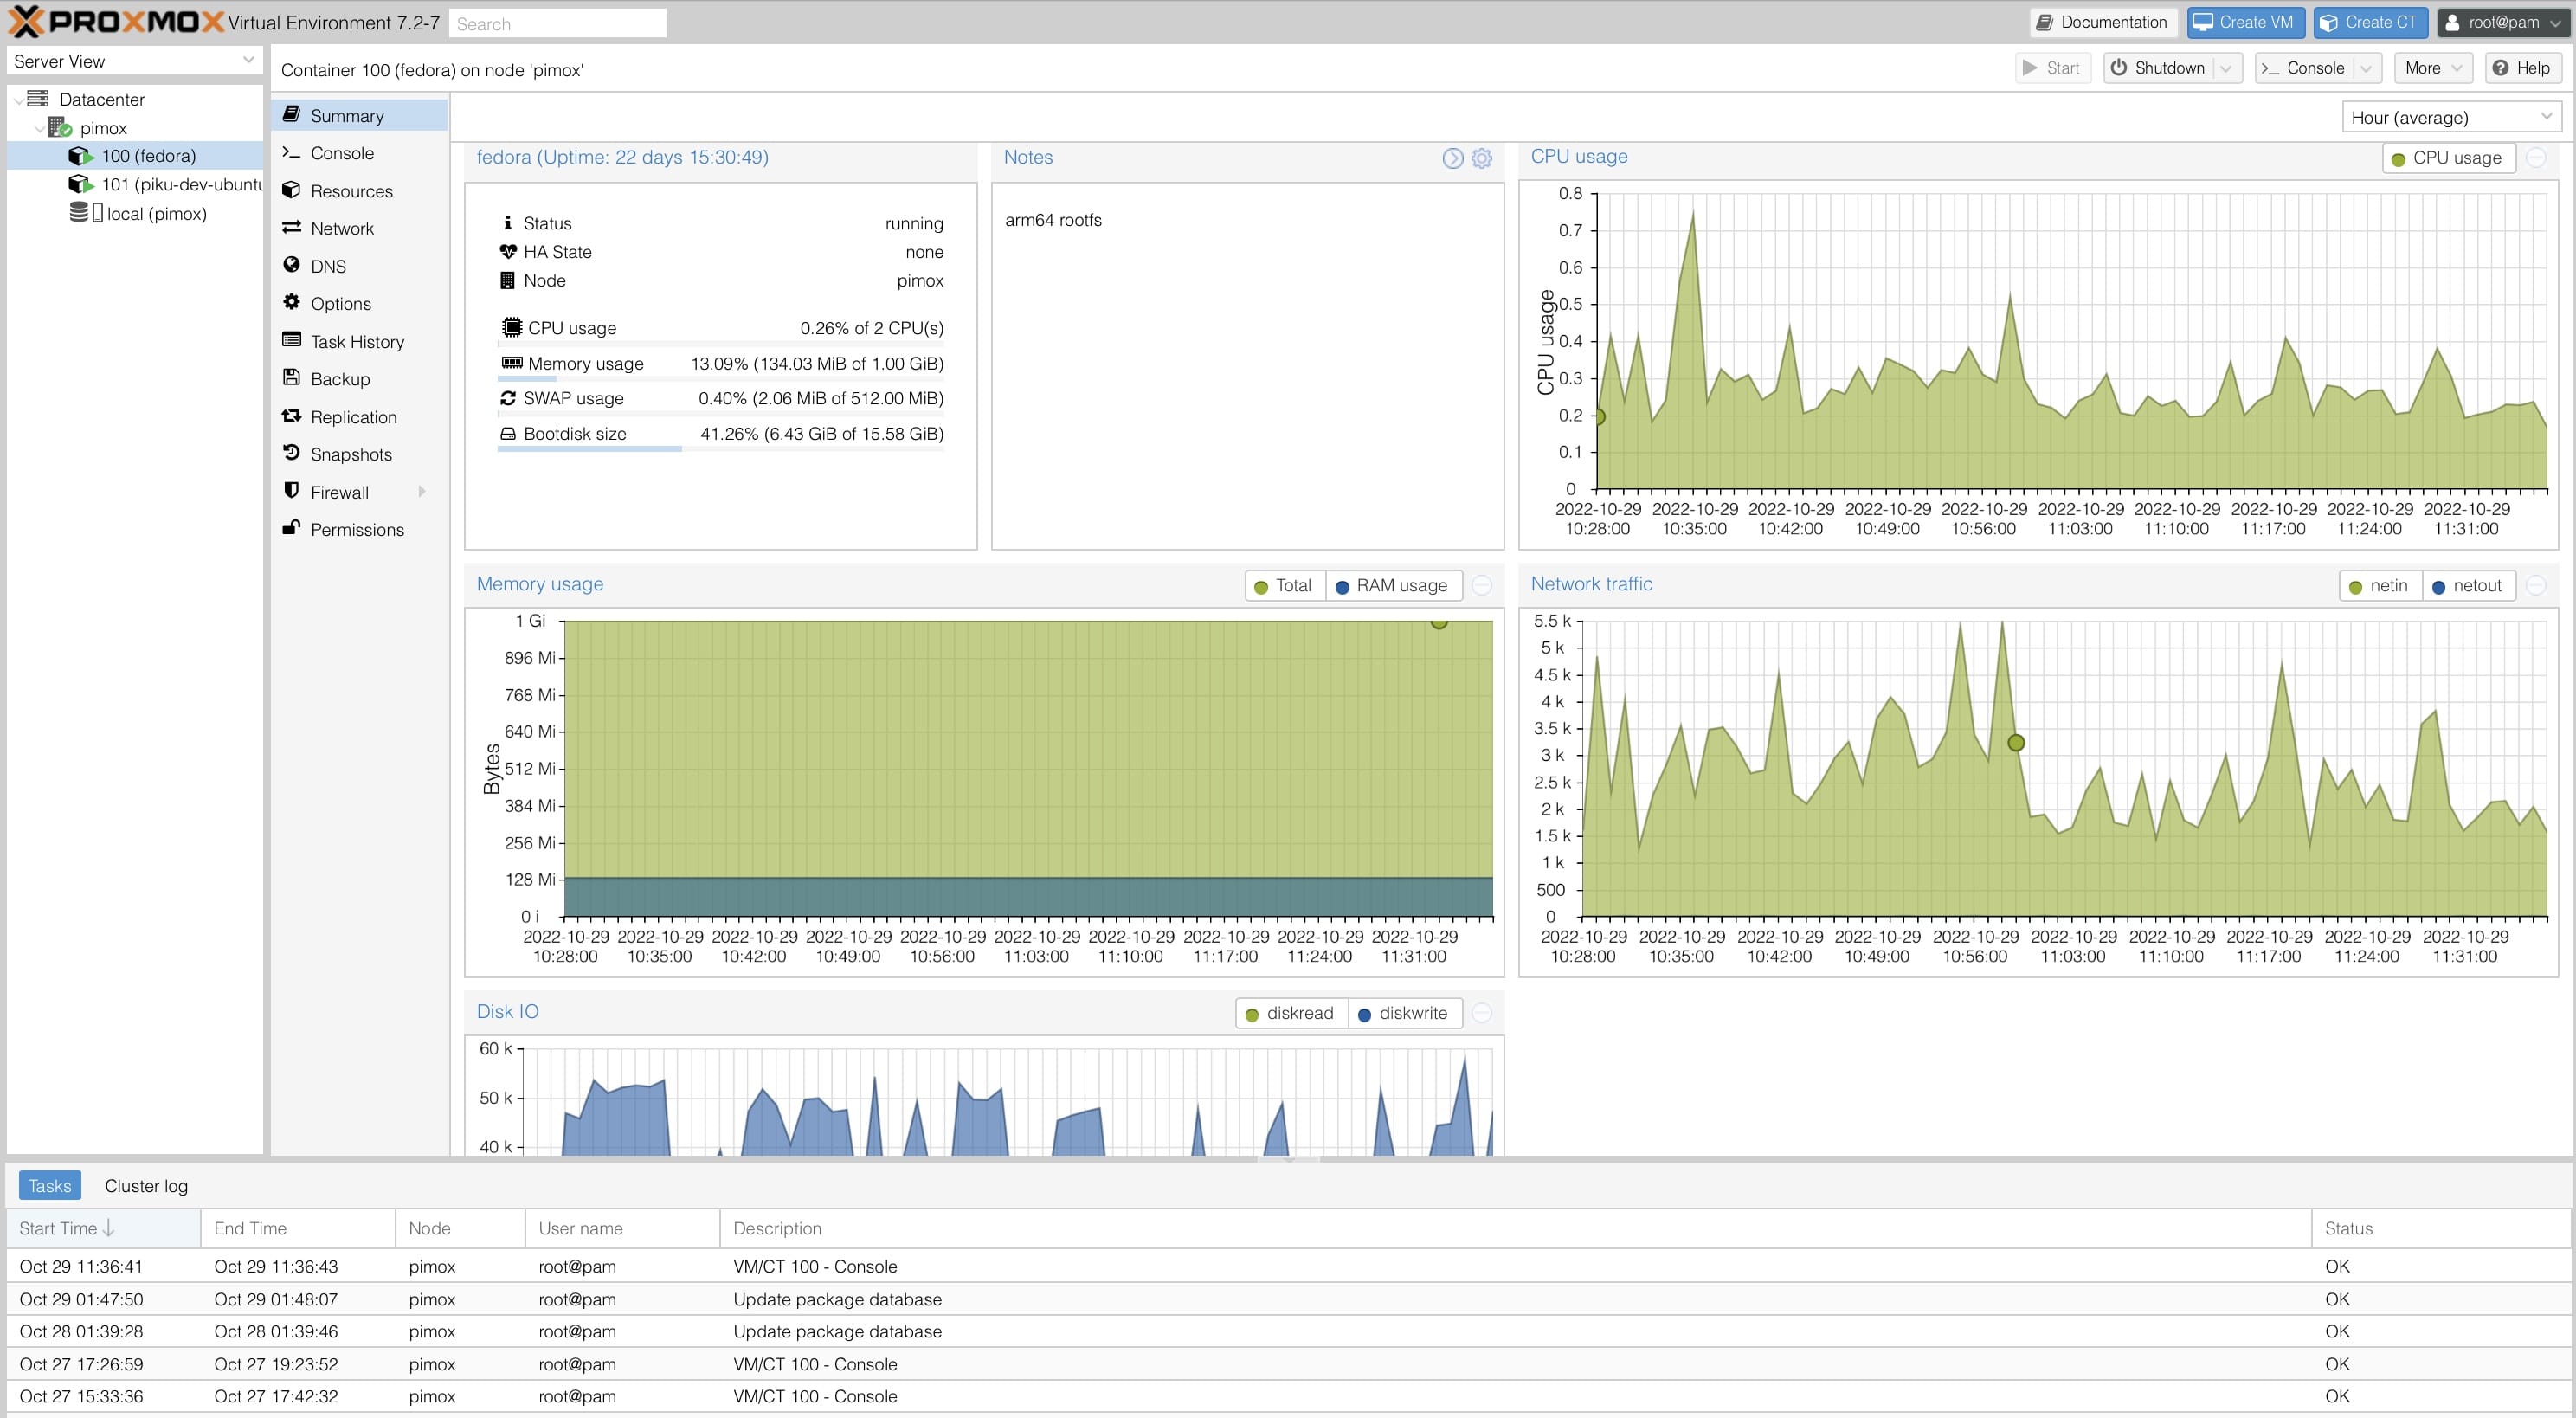Click the Bootdisk size usage bar
2576x1418 pixels.
point(720,449)
